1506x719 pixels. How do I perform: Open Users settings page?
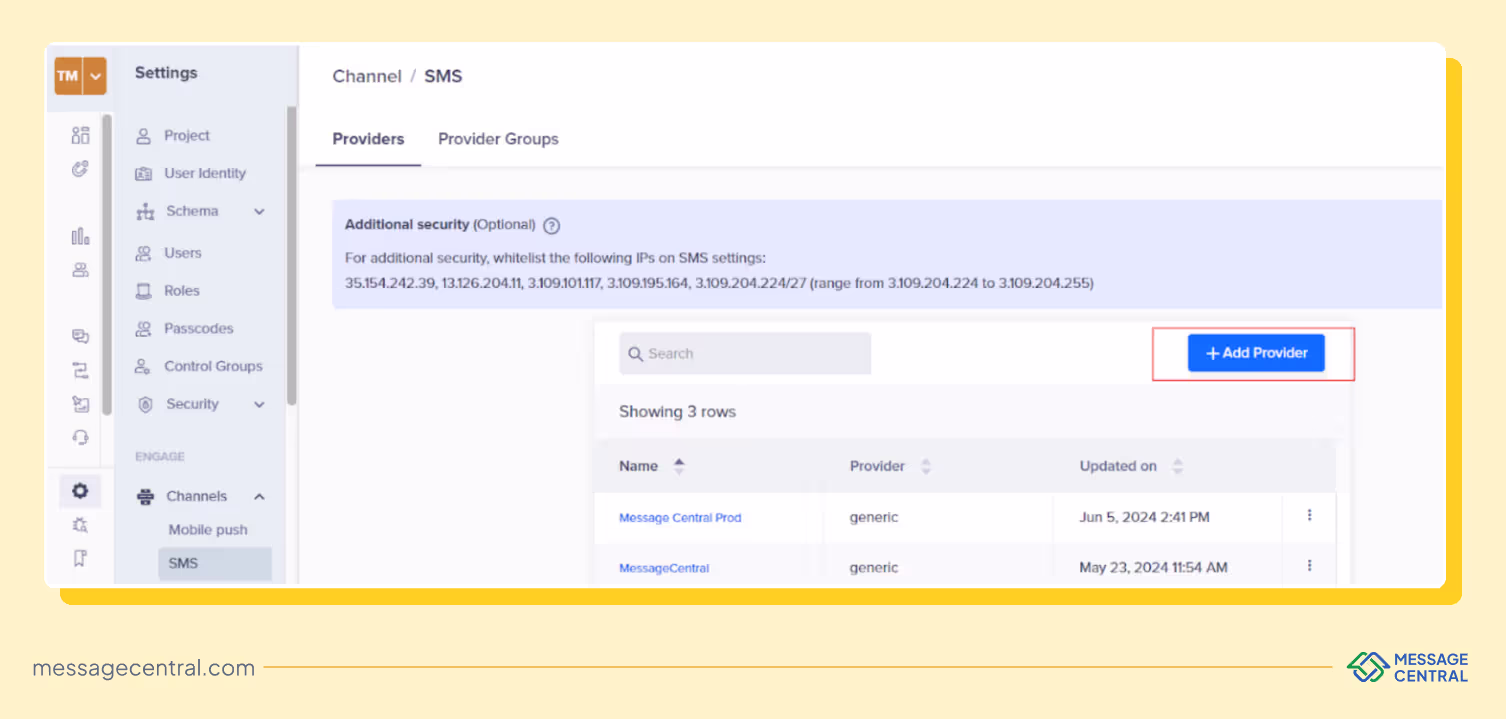[183, 253]
